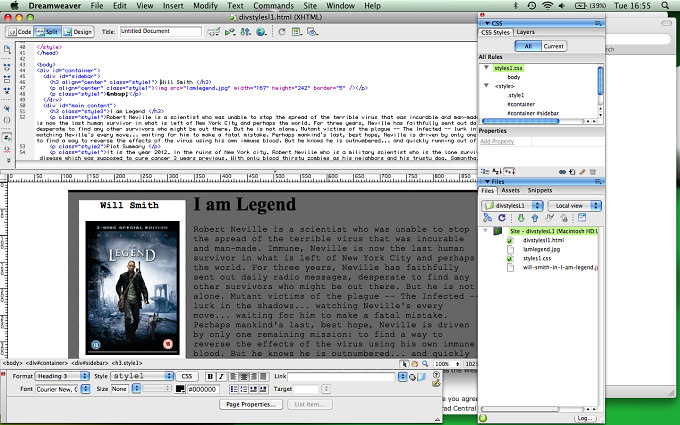This screenshot has height=425, width=680.
Task: Click the Files panel refresh icon
Action: (x=502, y=218)
